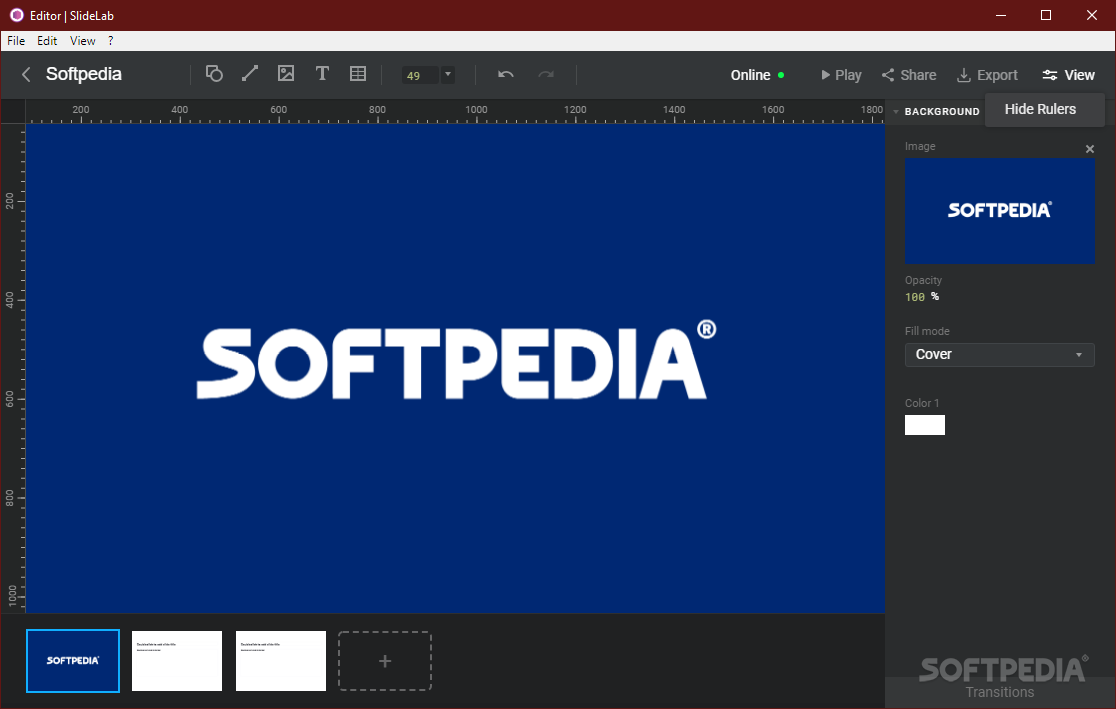1116x709 pixels.
Task: Open the Fill mode Cover dropdown
Action: (x=999, y=354)
